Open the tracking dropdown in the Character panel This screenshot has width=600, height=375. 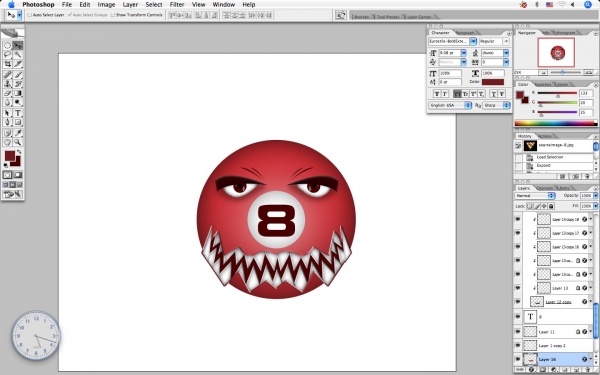click(506, 62)
